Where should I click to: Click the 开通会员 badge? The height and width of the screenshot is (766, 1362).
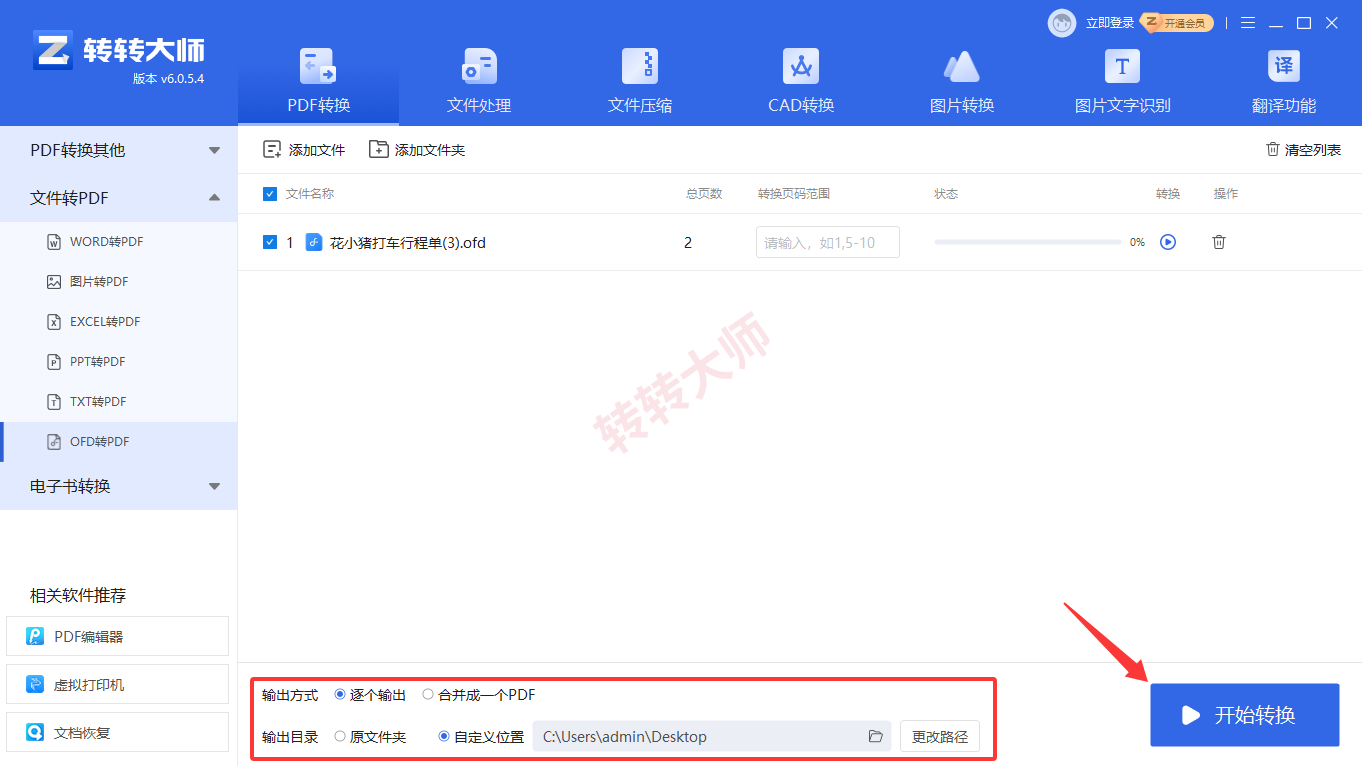1178,23
